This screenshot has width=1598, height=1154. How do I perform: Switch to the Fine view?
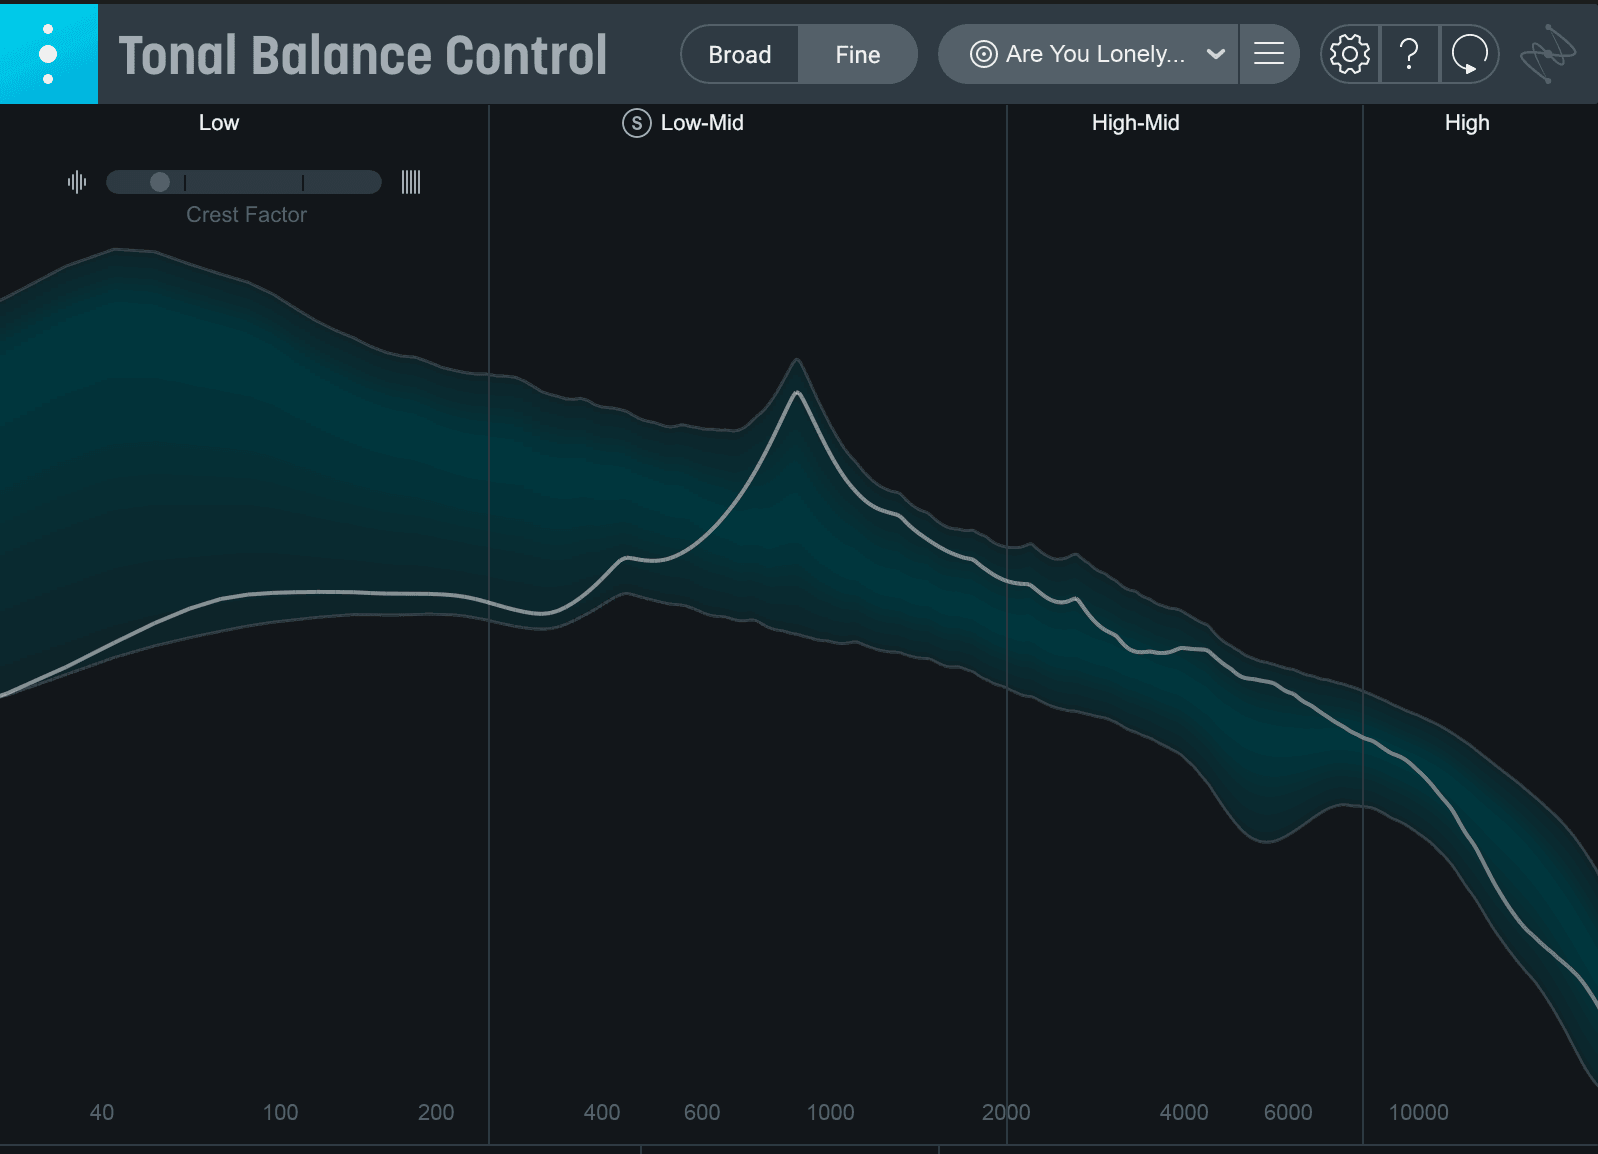(x=858, y=54)
